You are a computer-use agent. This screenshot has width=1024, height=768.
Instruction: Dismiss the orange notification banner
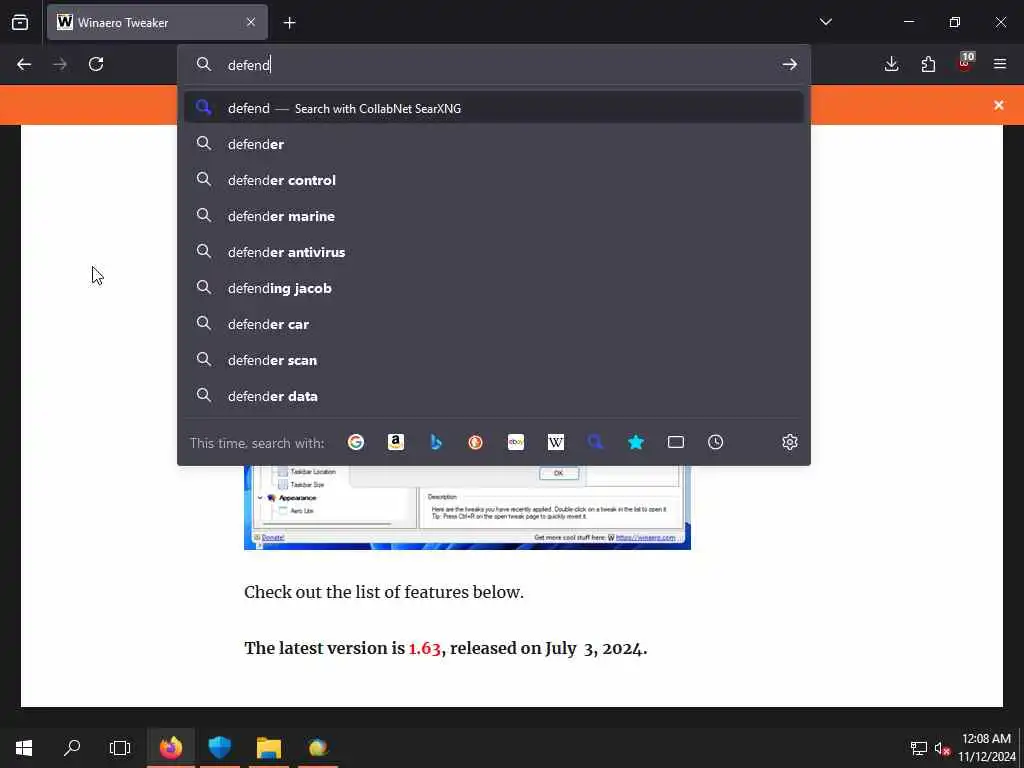tap(999, 105)
